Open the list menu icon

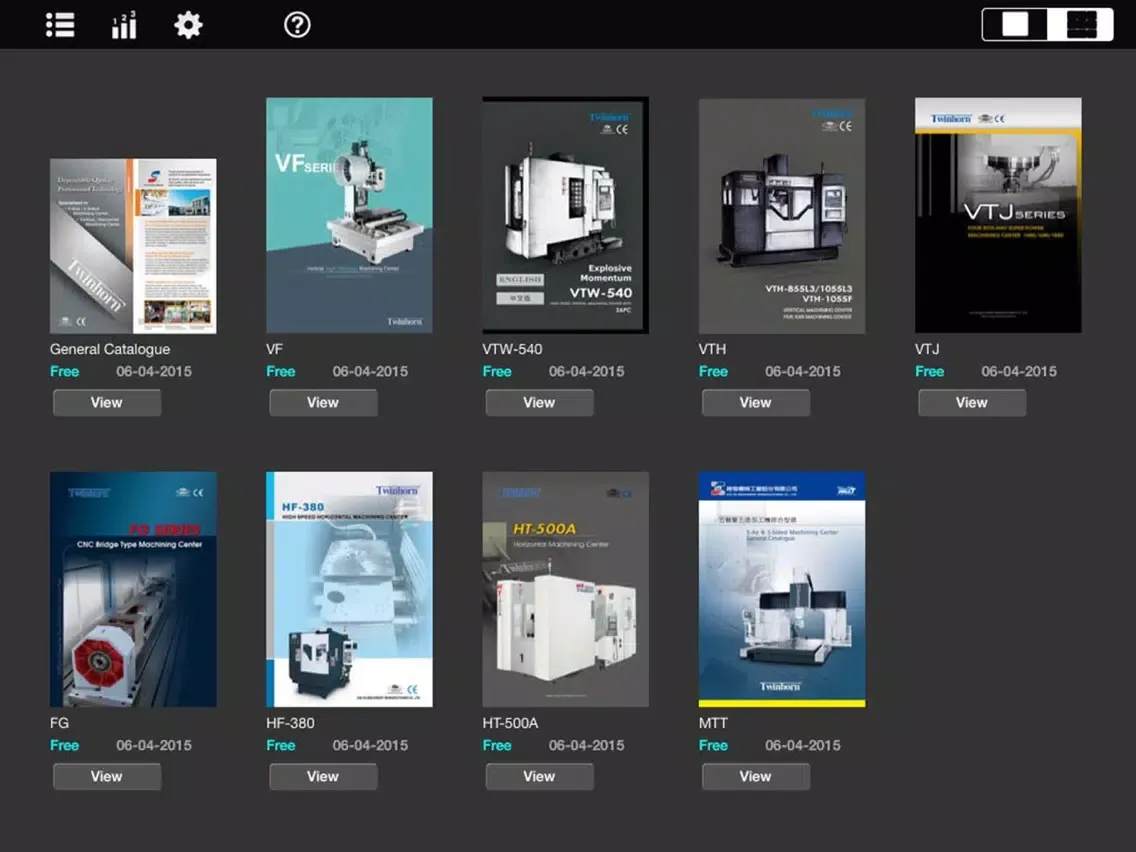[x=60, y=25]
